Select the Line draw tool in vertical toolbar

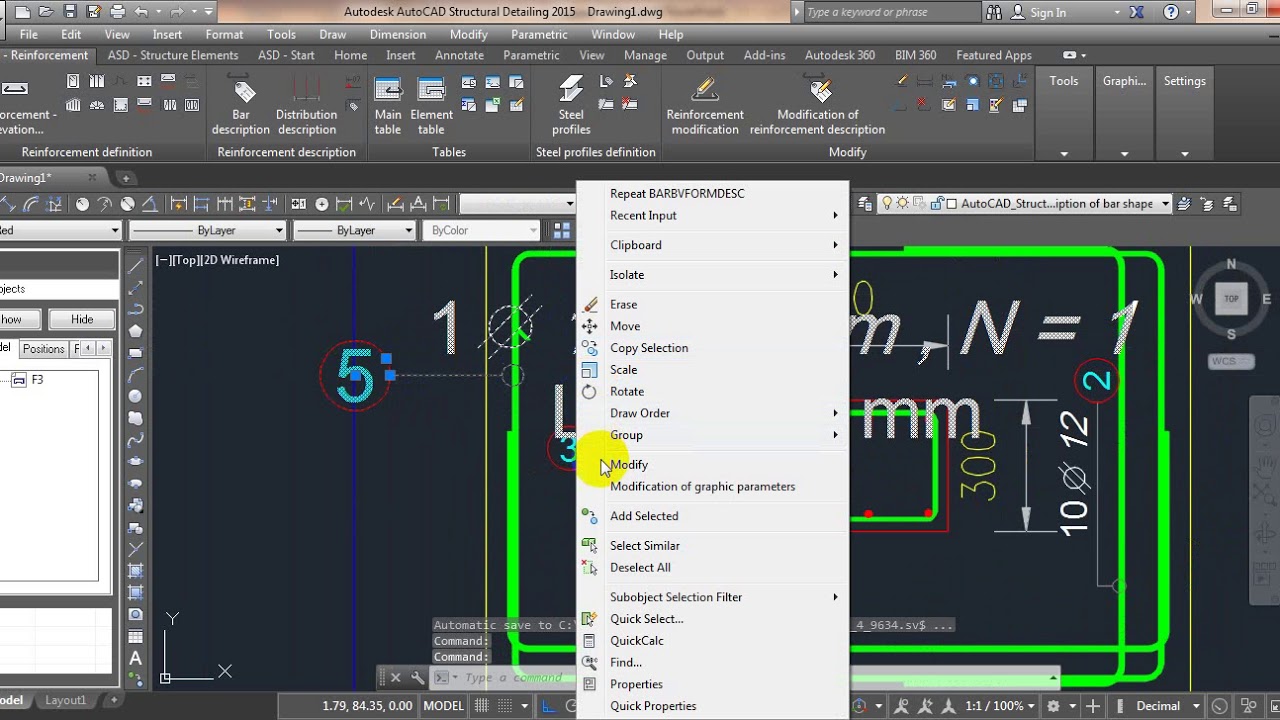click(x=136, y=266)
